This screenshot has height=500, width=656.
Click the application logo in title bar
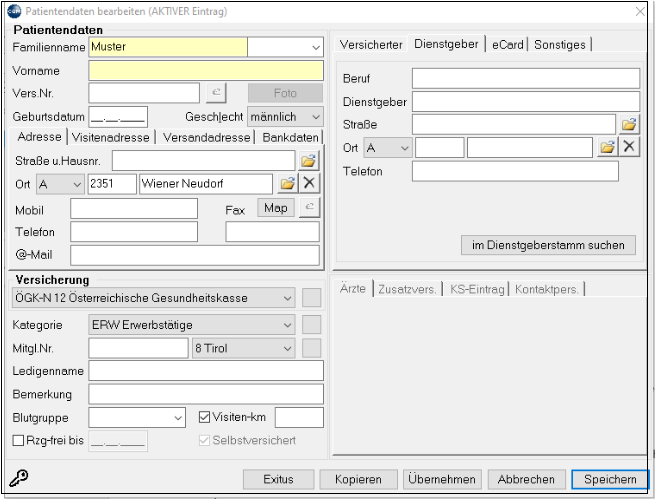(14, 11)
